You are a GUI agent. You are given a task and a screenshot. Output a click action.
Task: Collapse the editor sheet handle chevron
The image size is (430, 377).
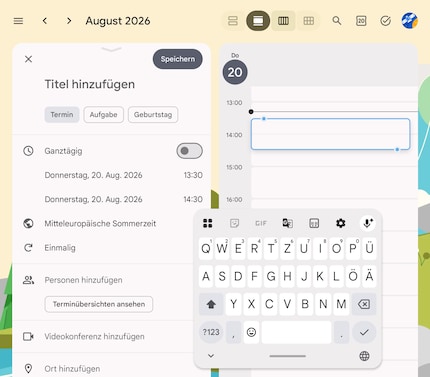pos(111,50)
